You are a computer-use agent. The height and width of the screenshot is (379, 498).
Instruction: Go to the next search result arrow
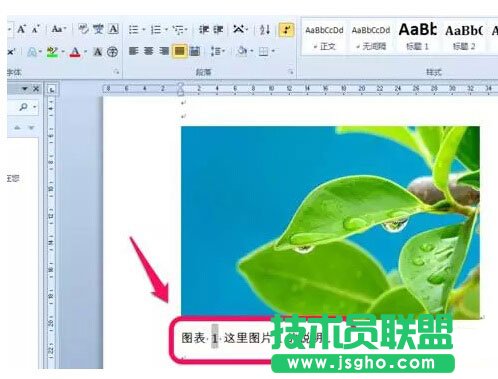point(31,128)
